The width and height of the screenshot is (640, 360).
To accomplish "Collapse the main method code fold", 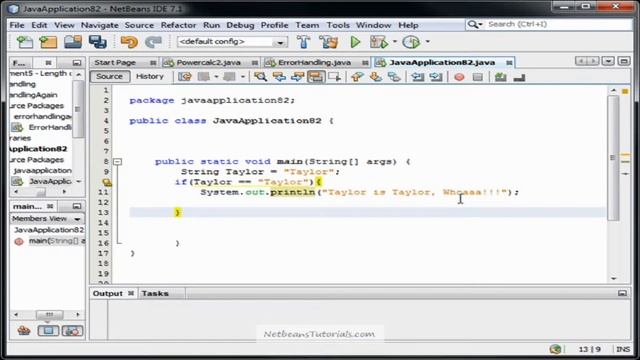I will (118, 162).
